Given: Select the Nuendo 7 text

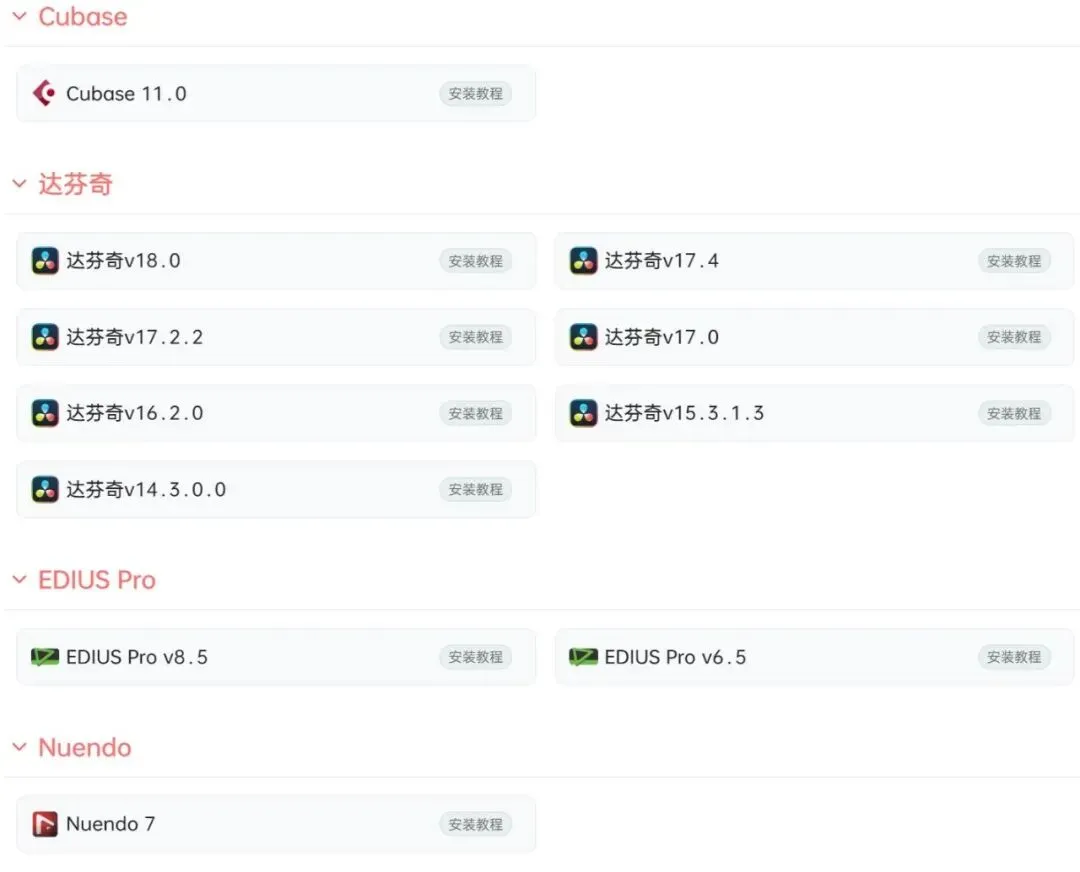Looking at the screenshot, I should click(110, 824).
